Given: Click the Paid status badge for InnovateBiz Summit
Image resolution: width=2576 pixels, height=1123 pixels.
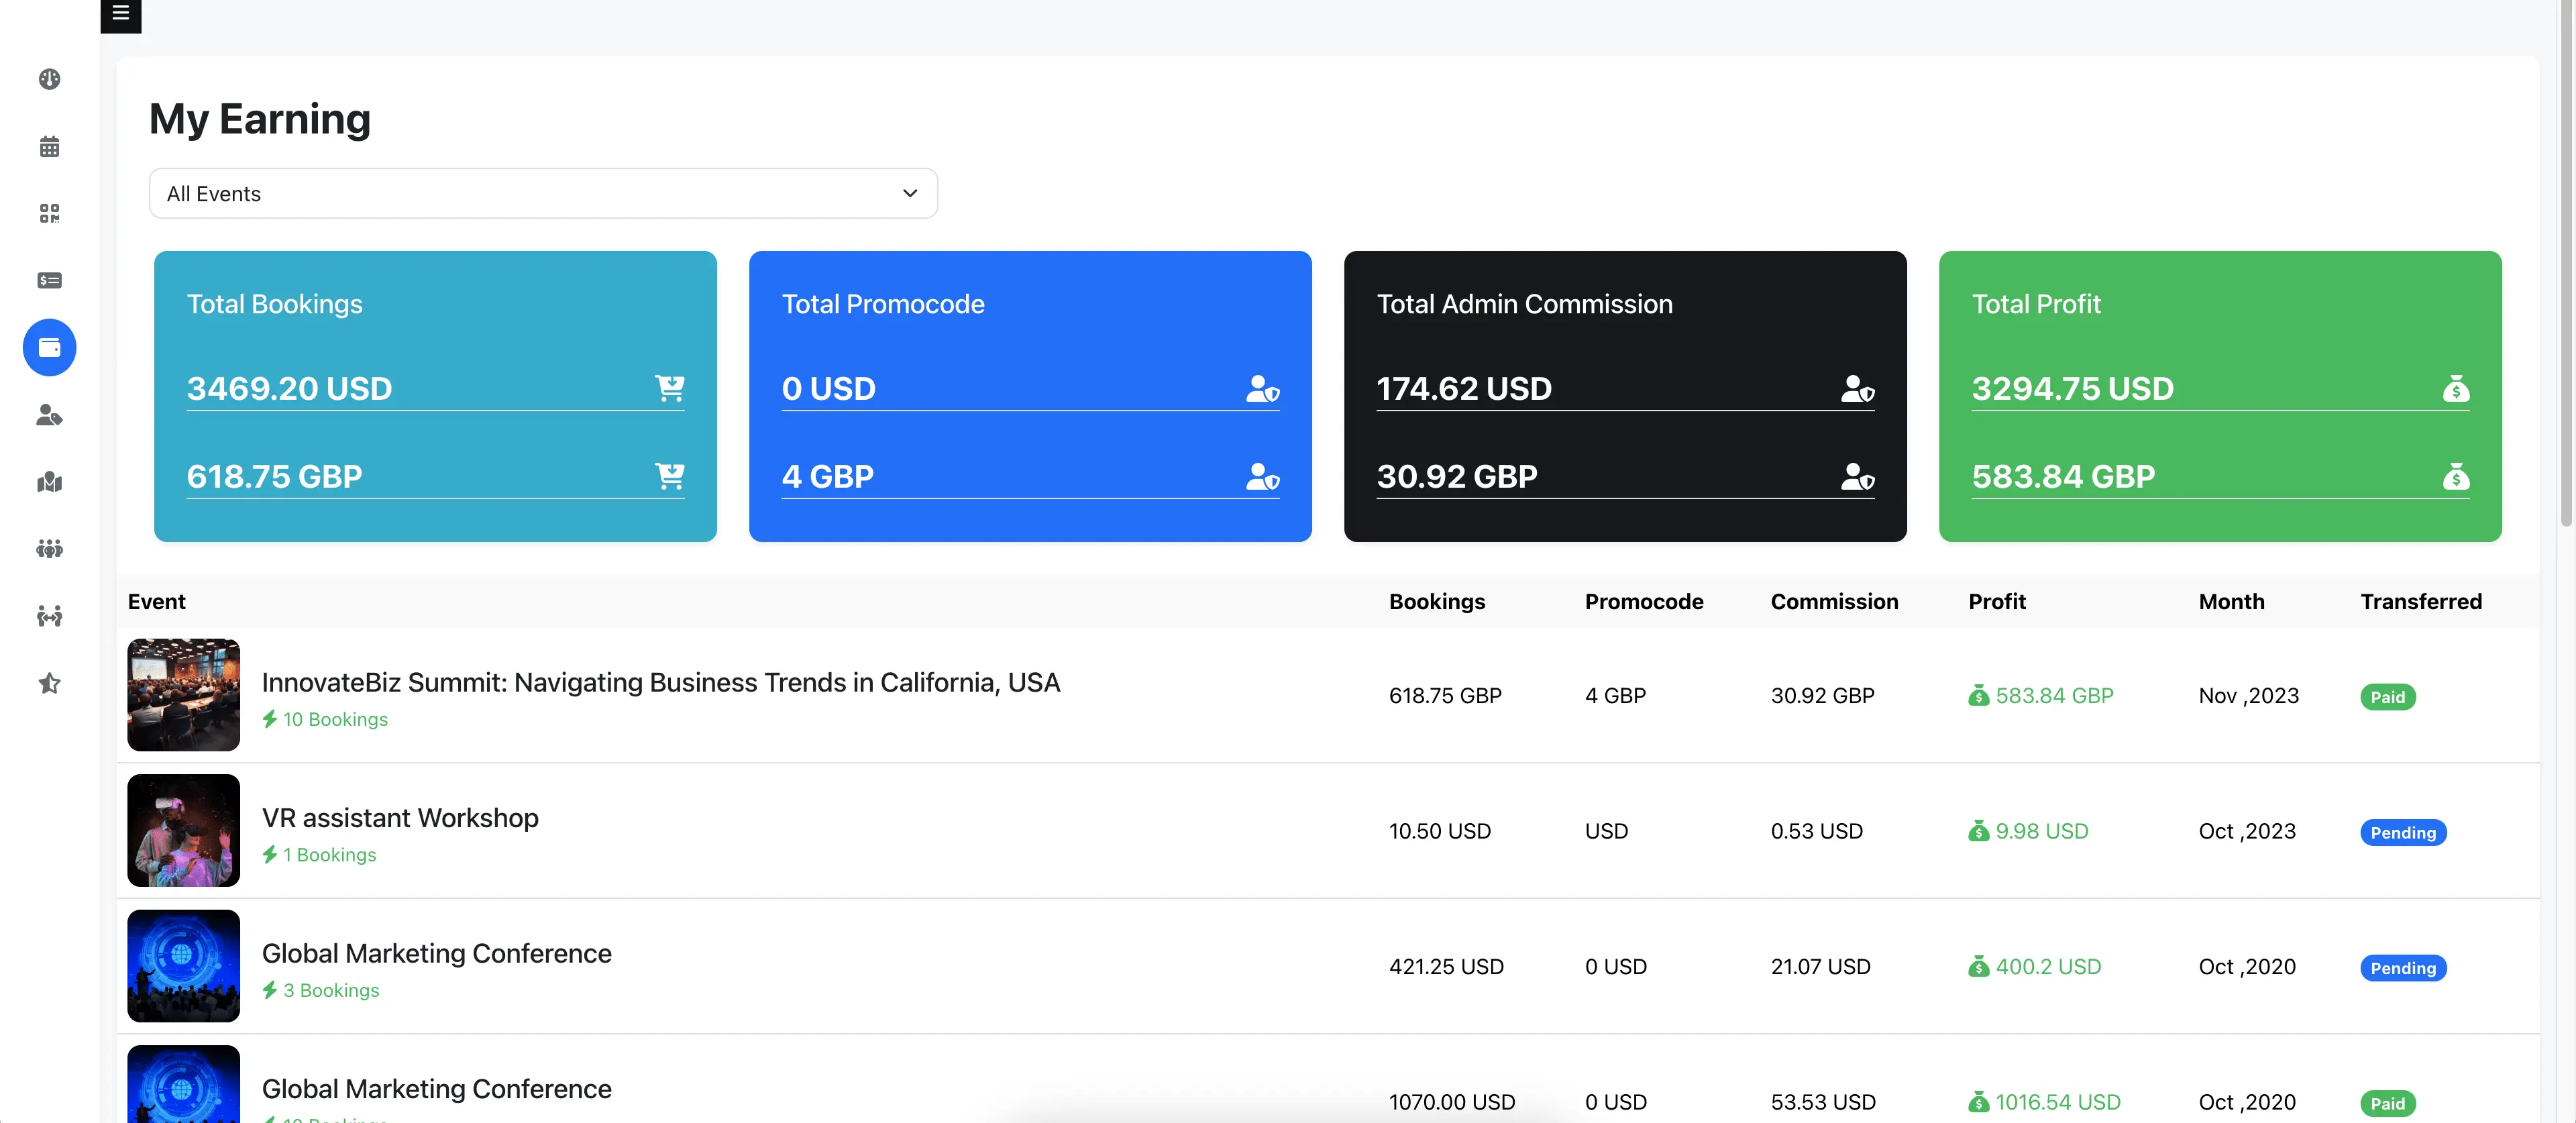Looking at the screenshot, I should (2388, 697).
